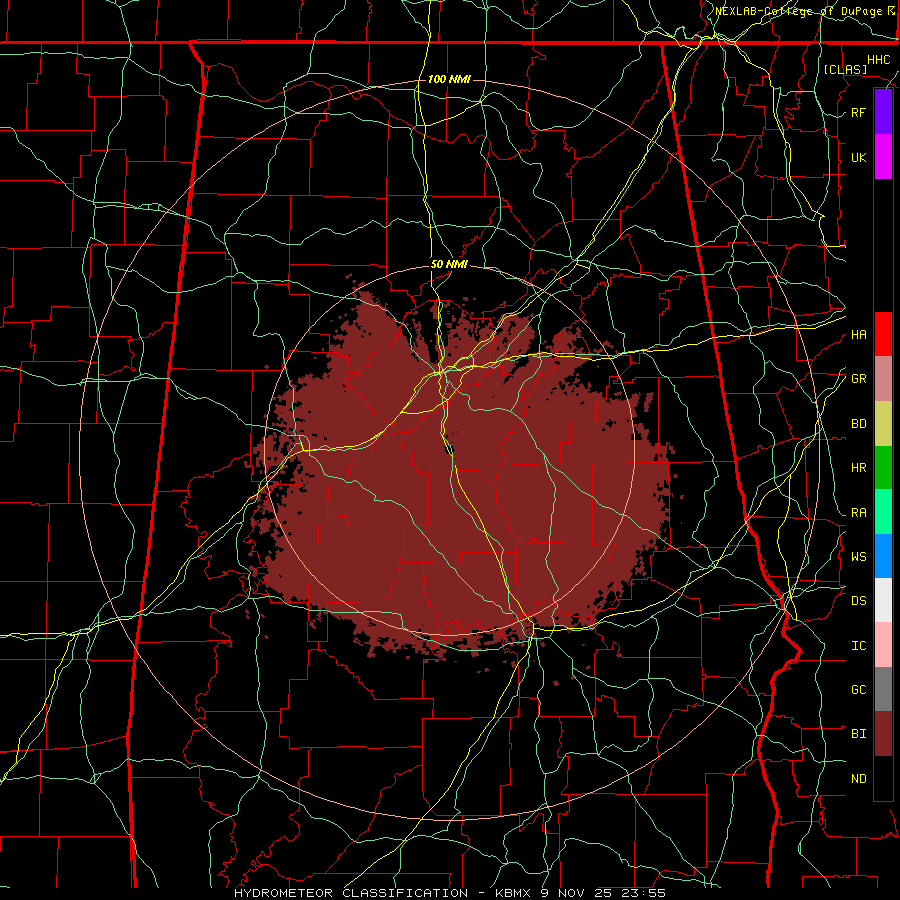Click the [CLAS] units label

pos(845,69)
